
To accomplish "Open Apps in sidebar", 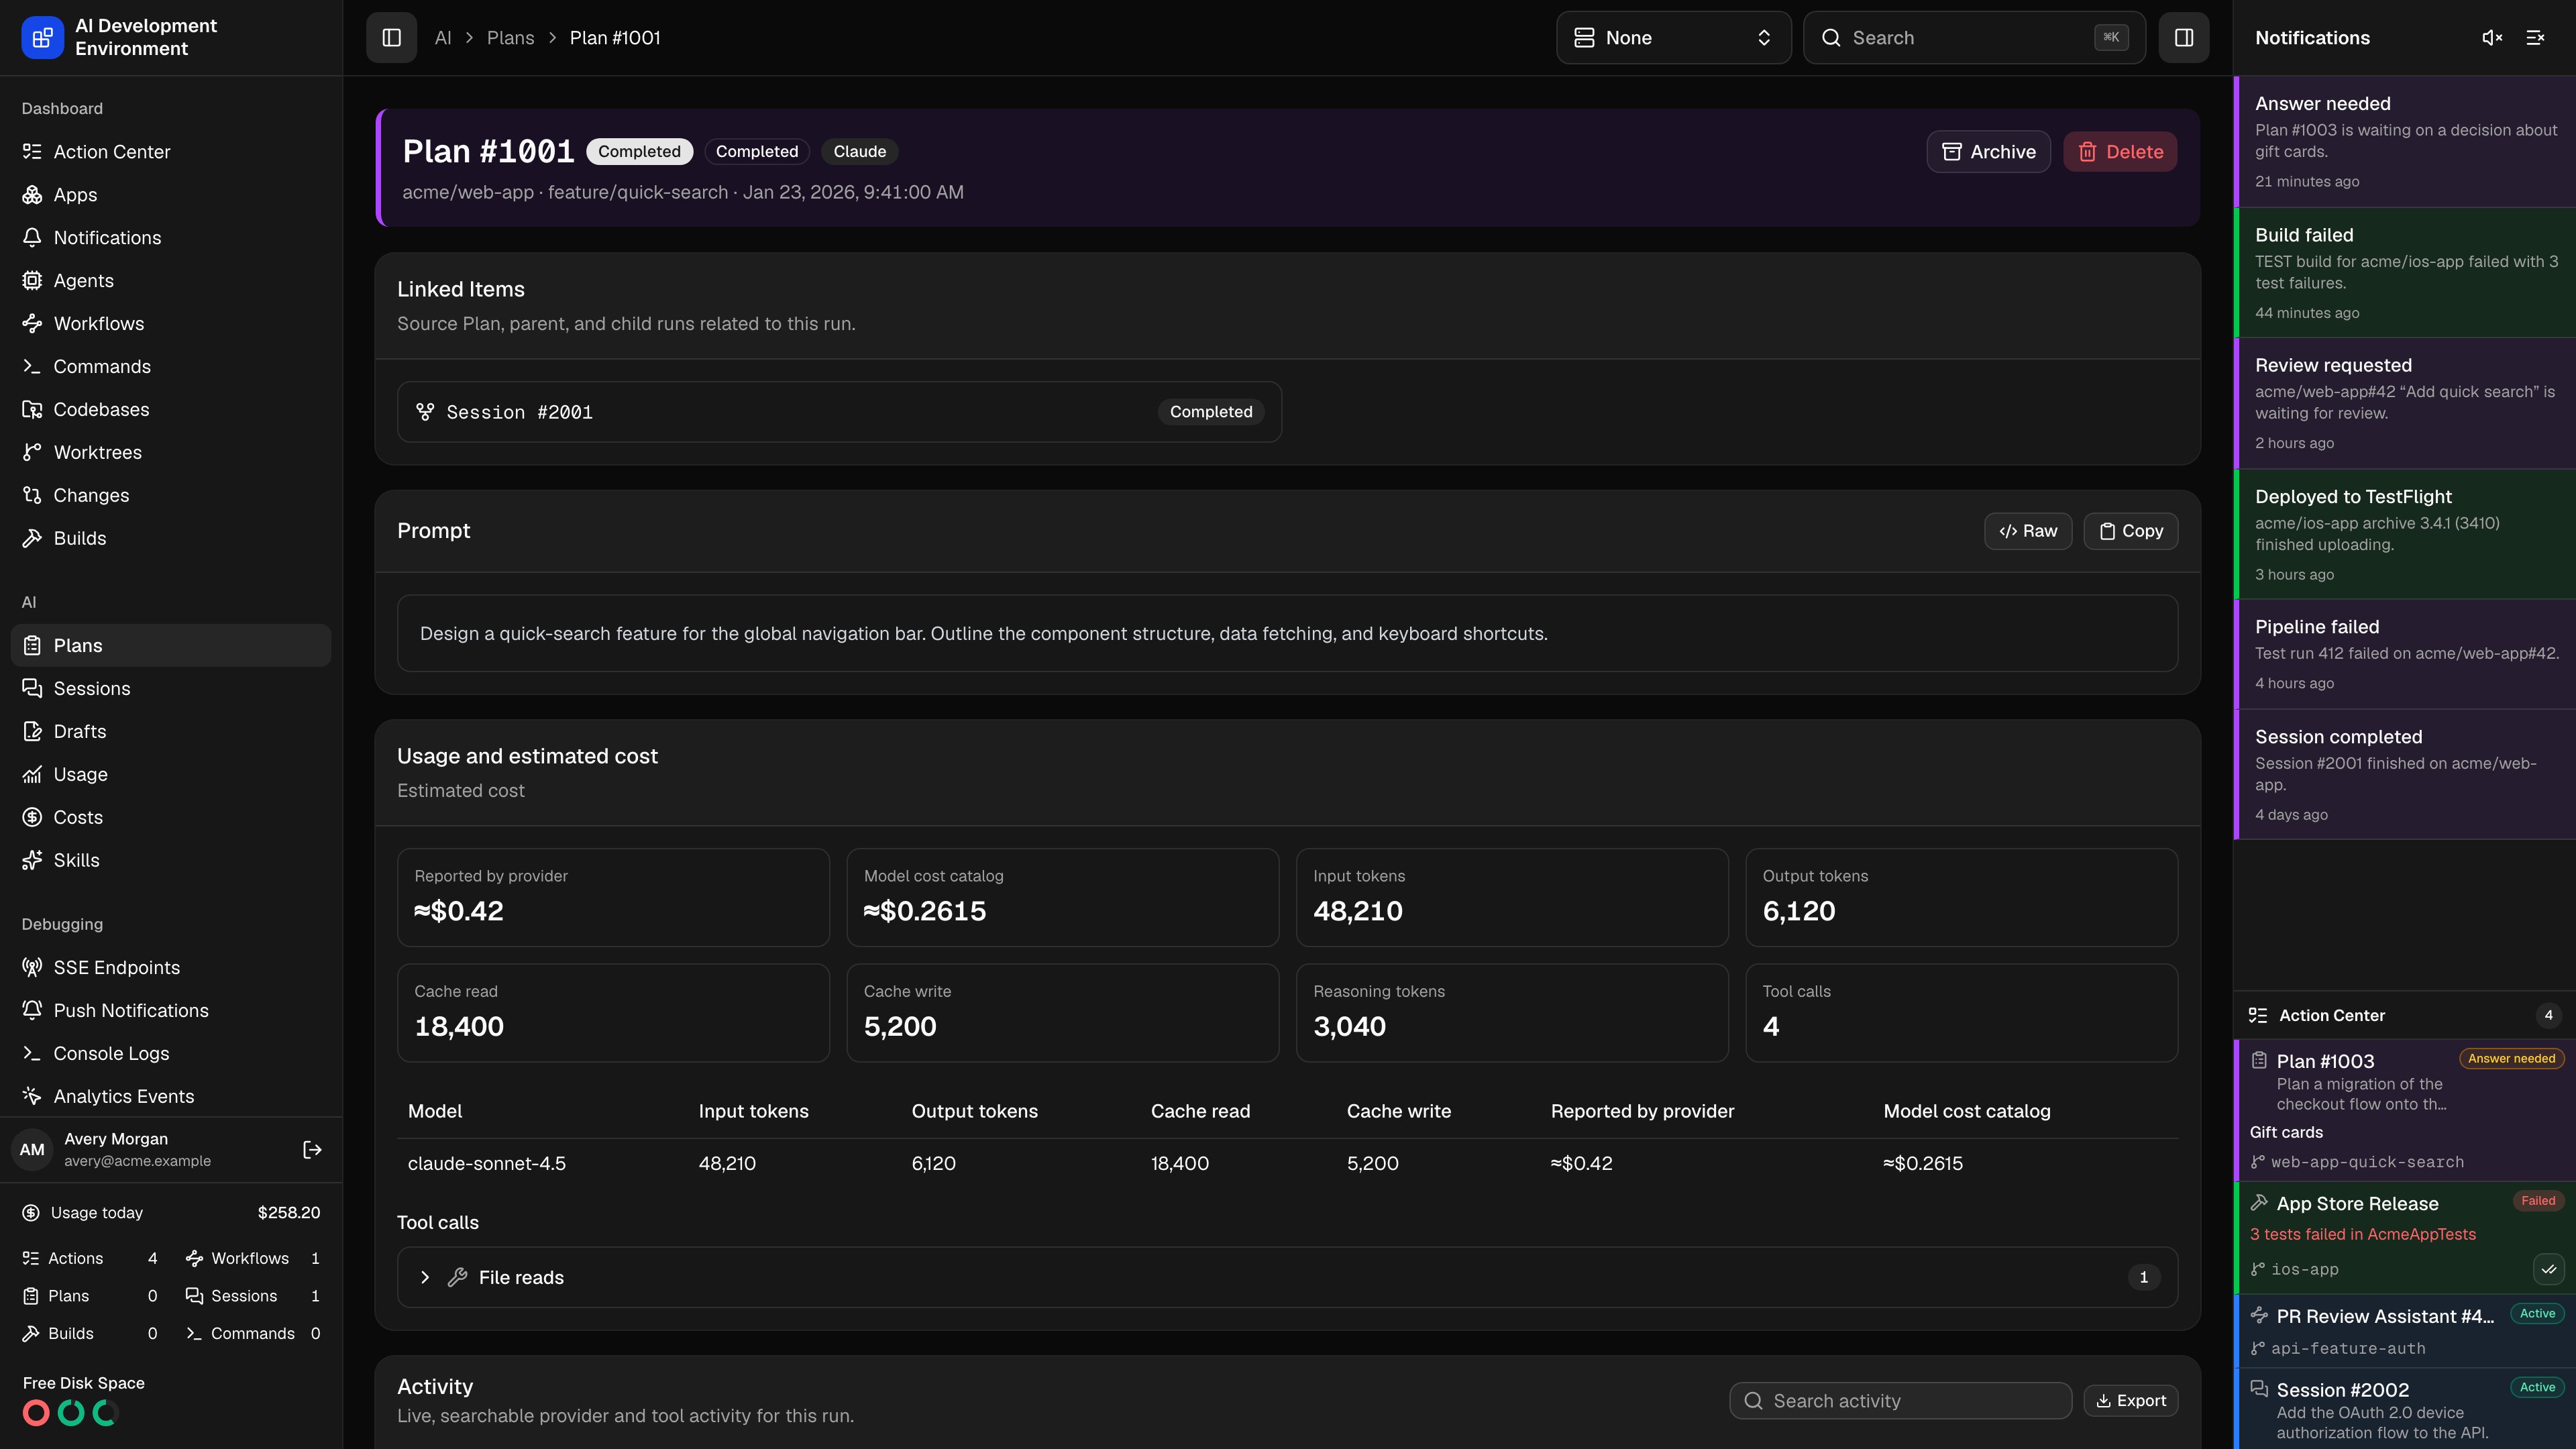I will [x=171, y=195].
